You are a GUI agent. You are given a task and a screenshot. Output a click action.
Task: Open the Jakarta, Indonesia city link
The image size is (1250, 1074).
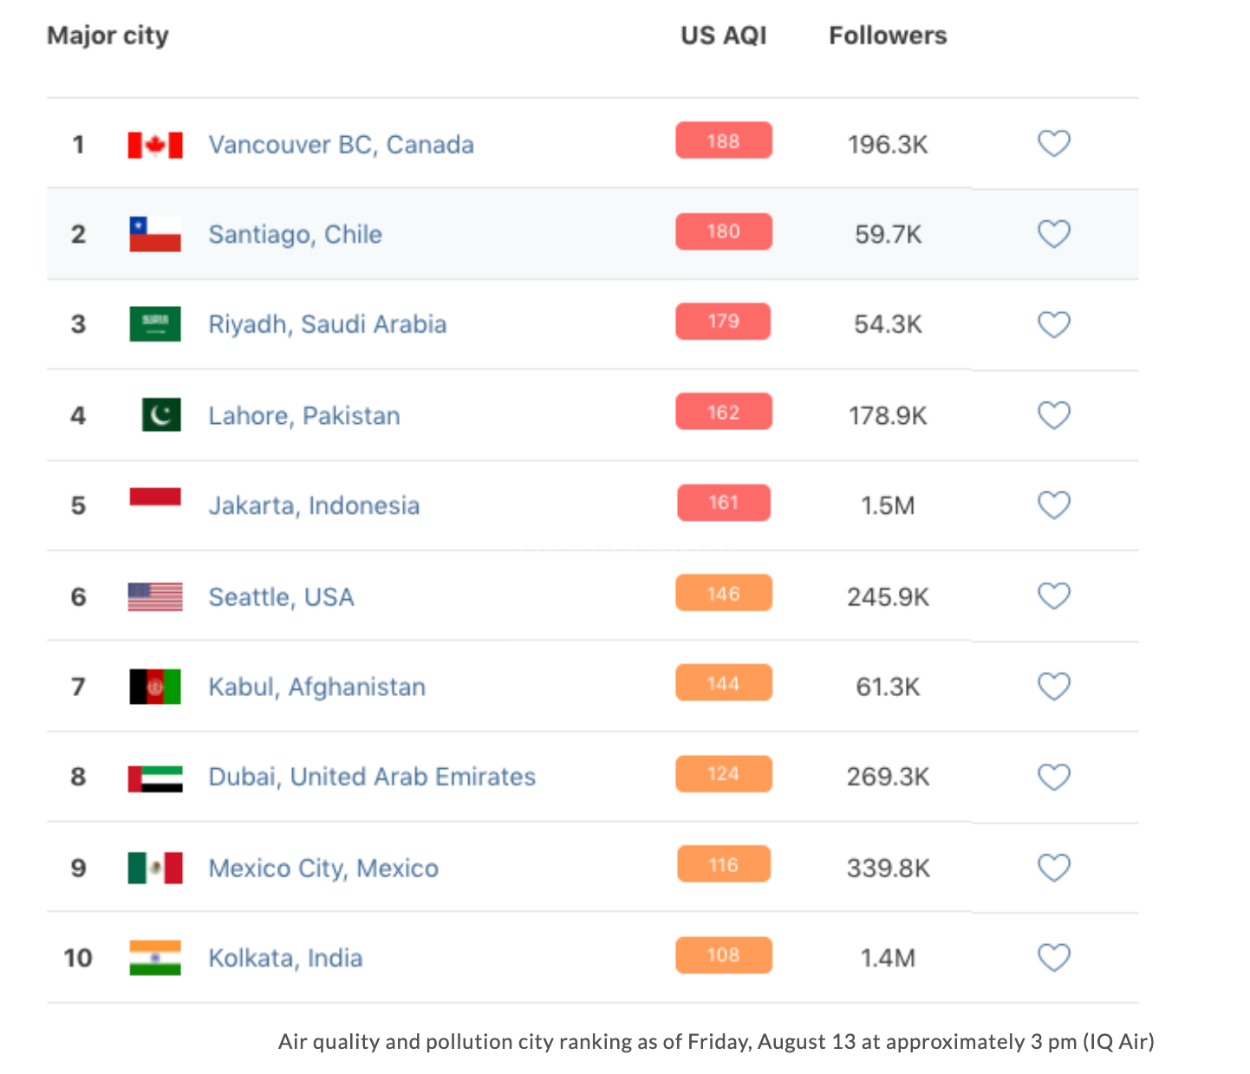pos(314,506)
